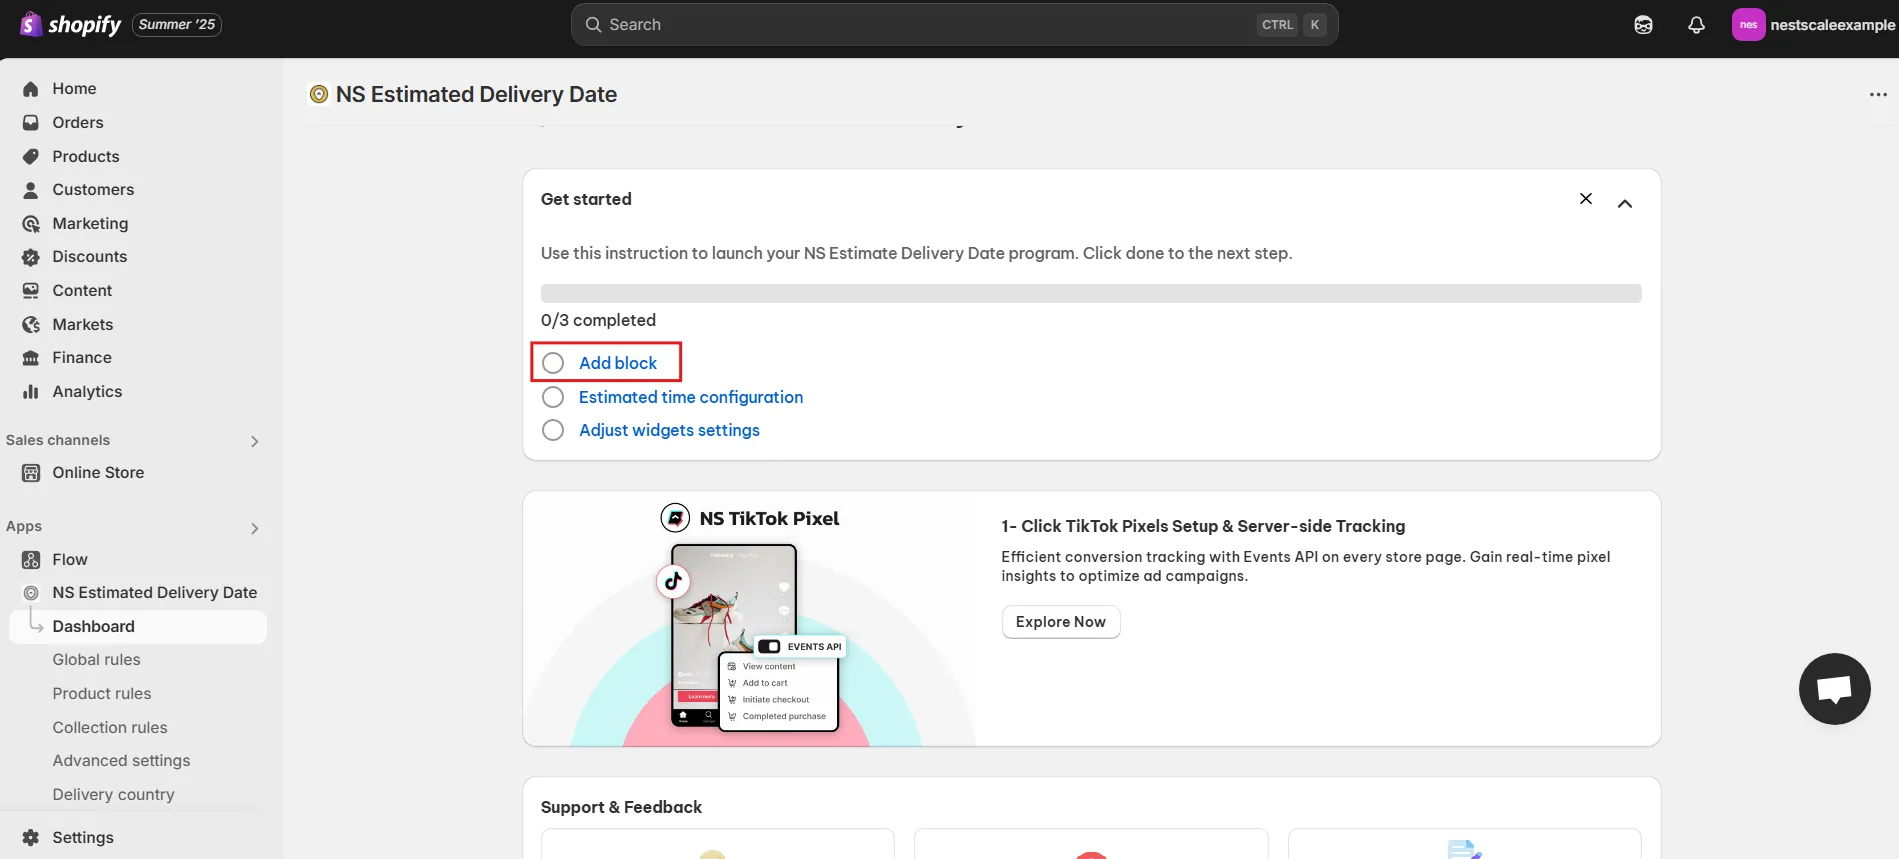This screenshot has height=859, width=1899.
Task: Expand the Apps section arrow
Action: (254, 528)
